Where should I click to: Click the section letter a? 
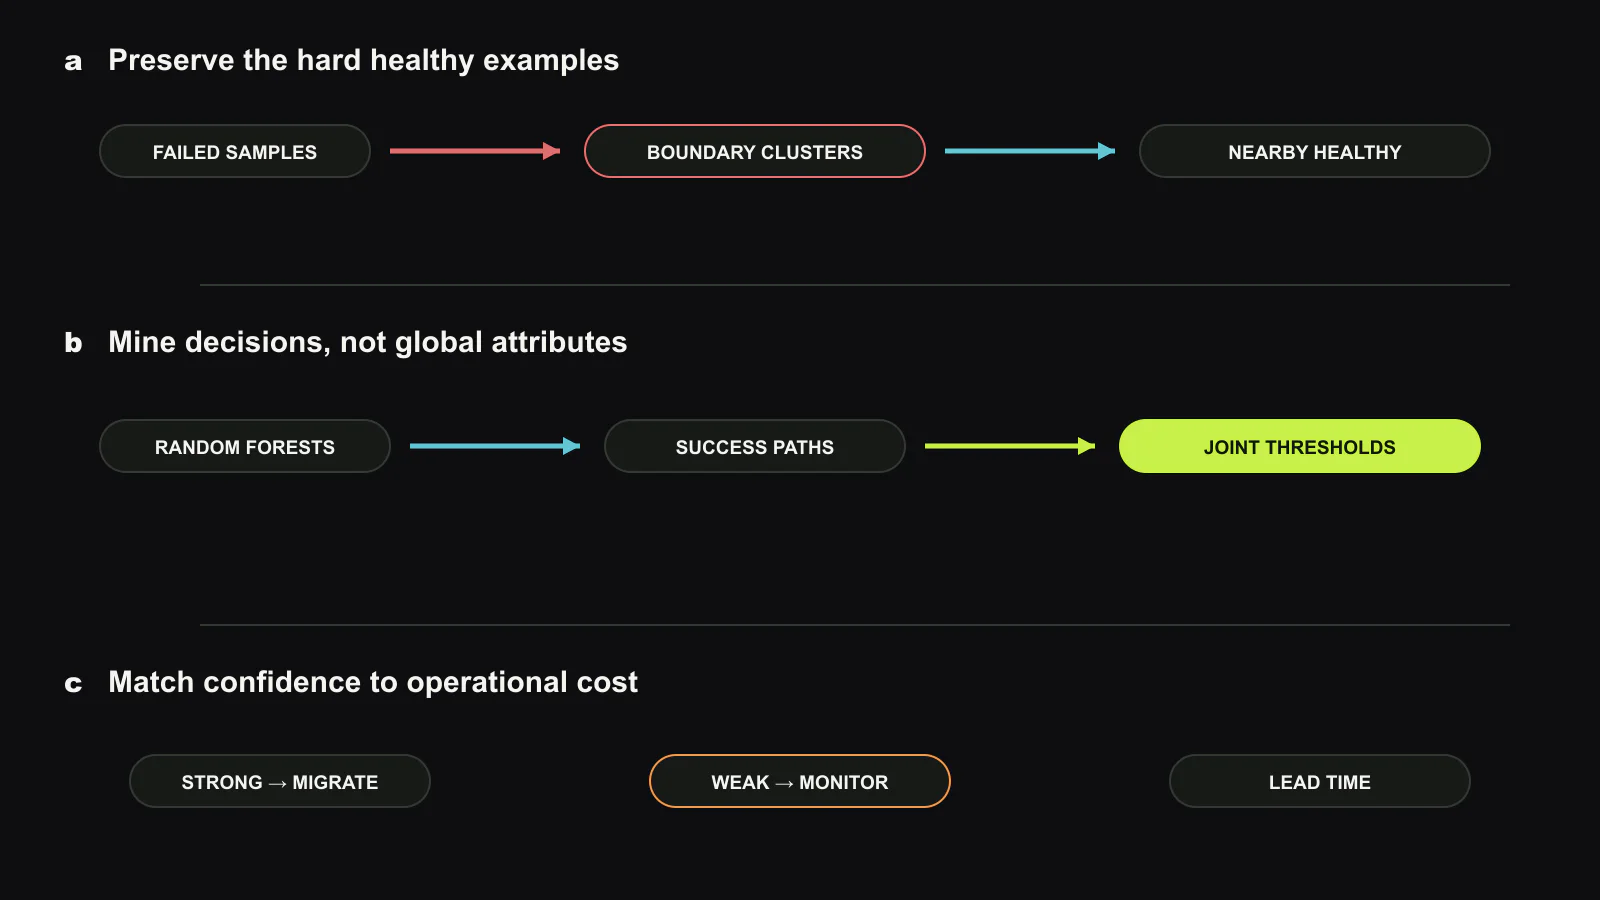tap(73, 61)
